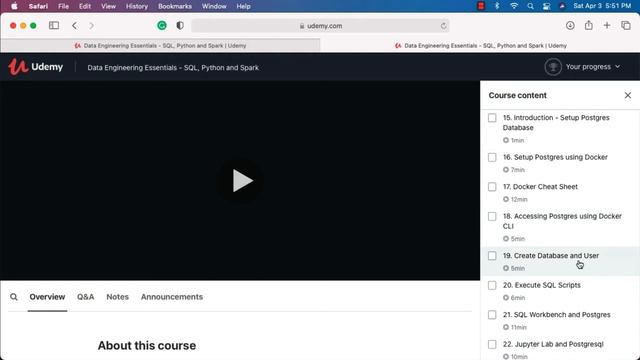Check lecture 19 Create Database and User
The width and height of the screenshot is (640, 360).
492,256
